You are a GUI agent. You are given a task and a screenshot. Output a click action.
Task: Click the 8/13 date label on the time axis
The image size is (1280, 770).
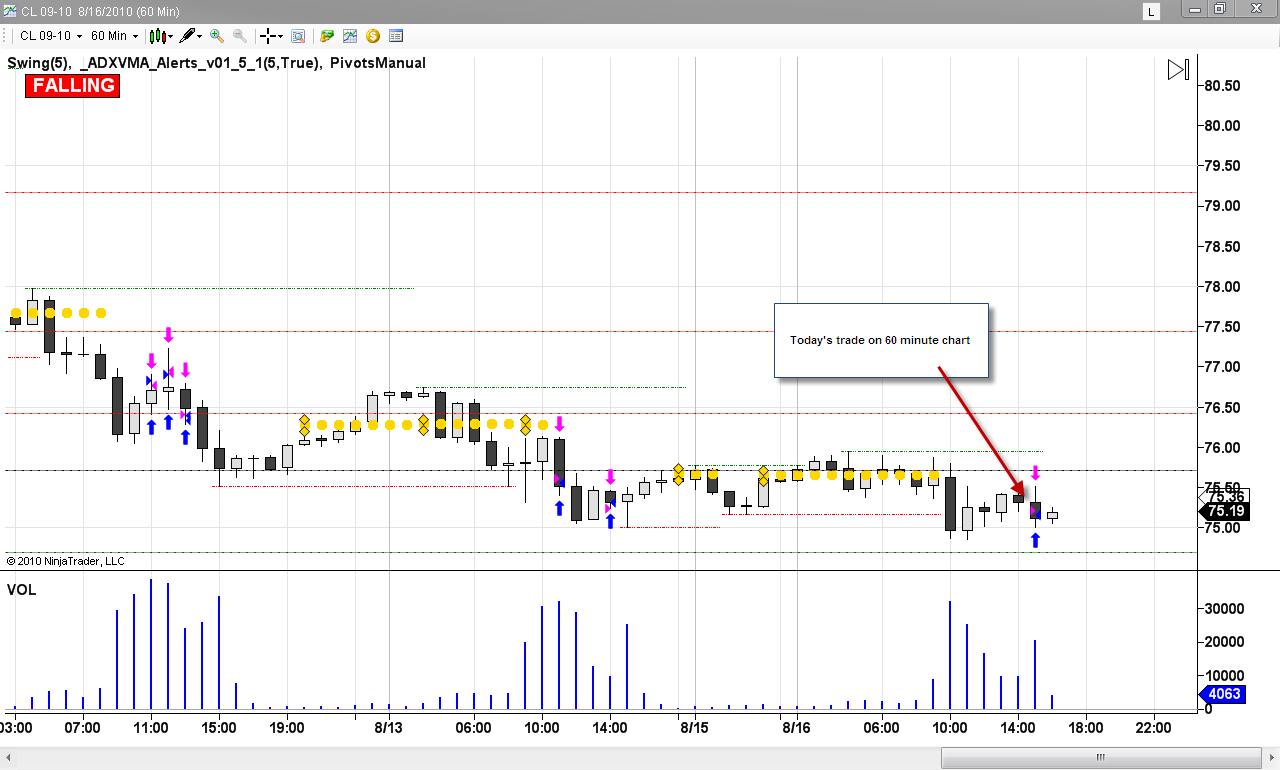point(388,728)
